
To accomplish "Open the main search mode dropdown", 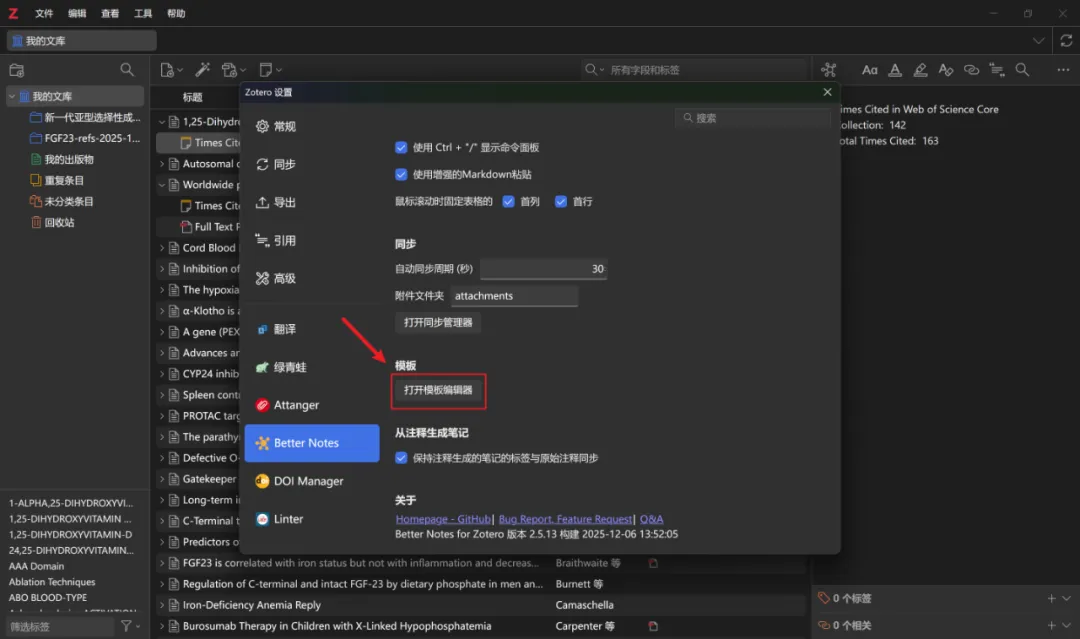I will (x=595, y=70).
